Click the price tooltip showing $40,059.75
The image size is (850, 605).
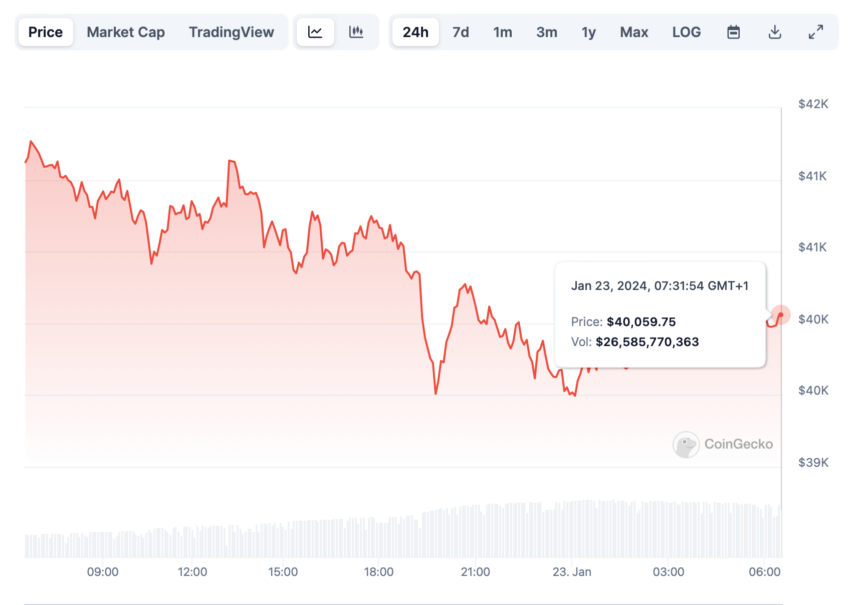660,315
